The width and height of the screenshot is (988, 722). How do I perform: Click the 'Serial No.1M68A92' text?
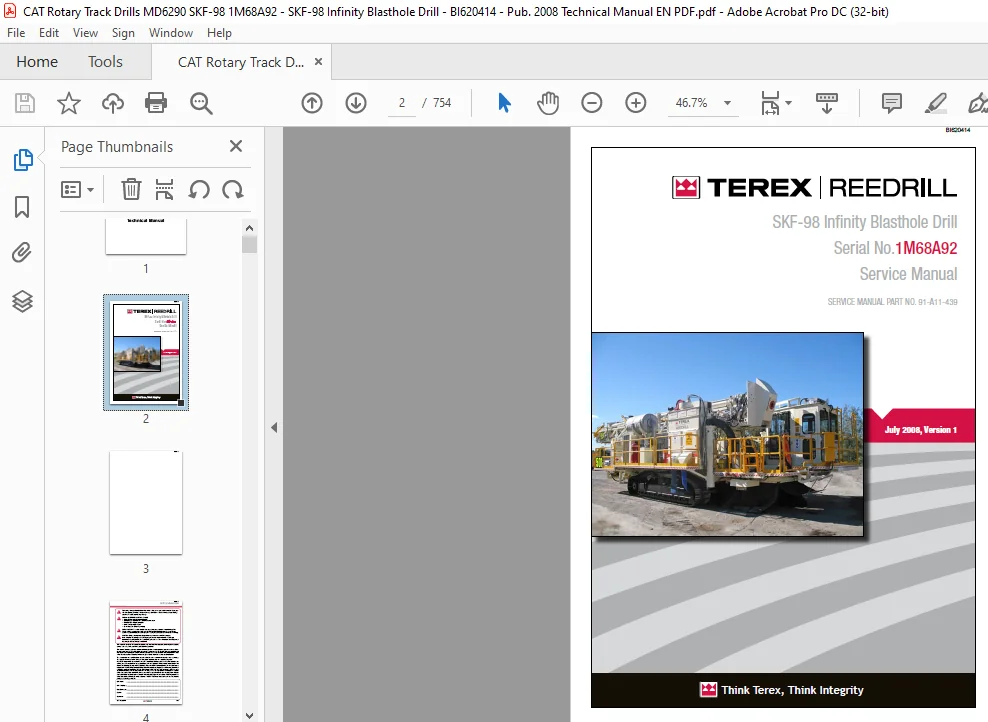coord(895,248)
